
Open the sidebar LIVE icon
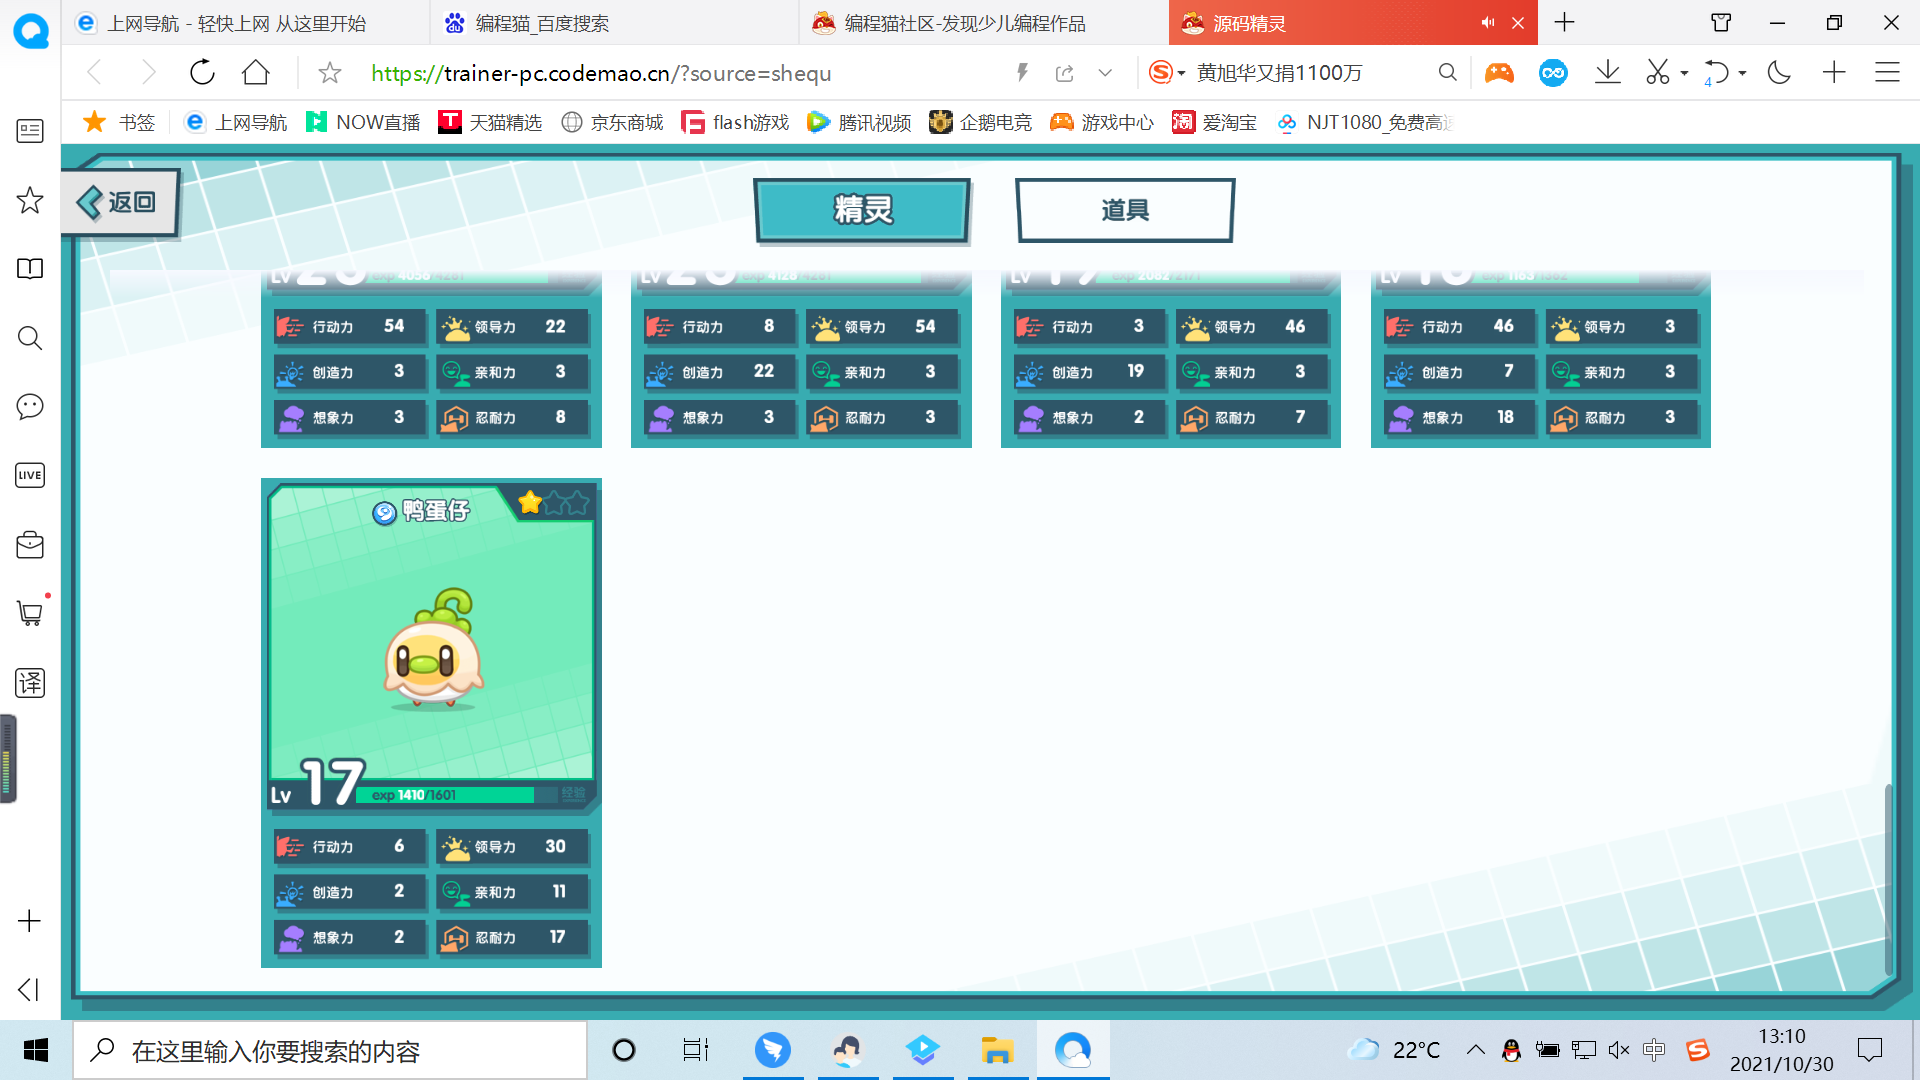[x=30, y=475]
